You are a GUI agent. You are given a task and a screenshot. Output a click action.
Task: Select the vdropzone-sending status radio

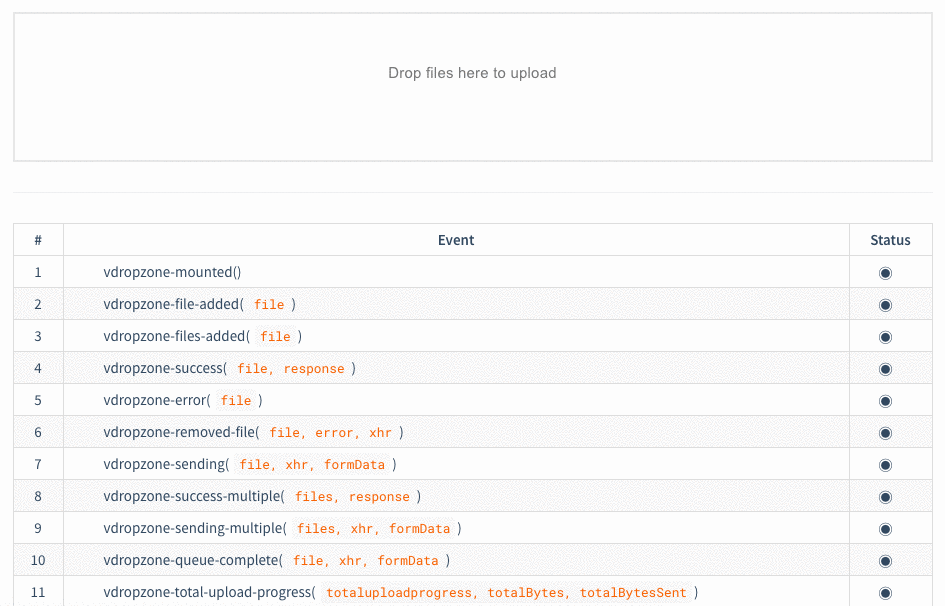pos(885,465)
